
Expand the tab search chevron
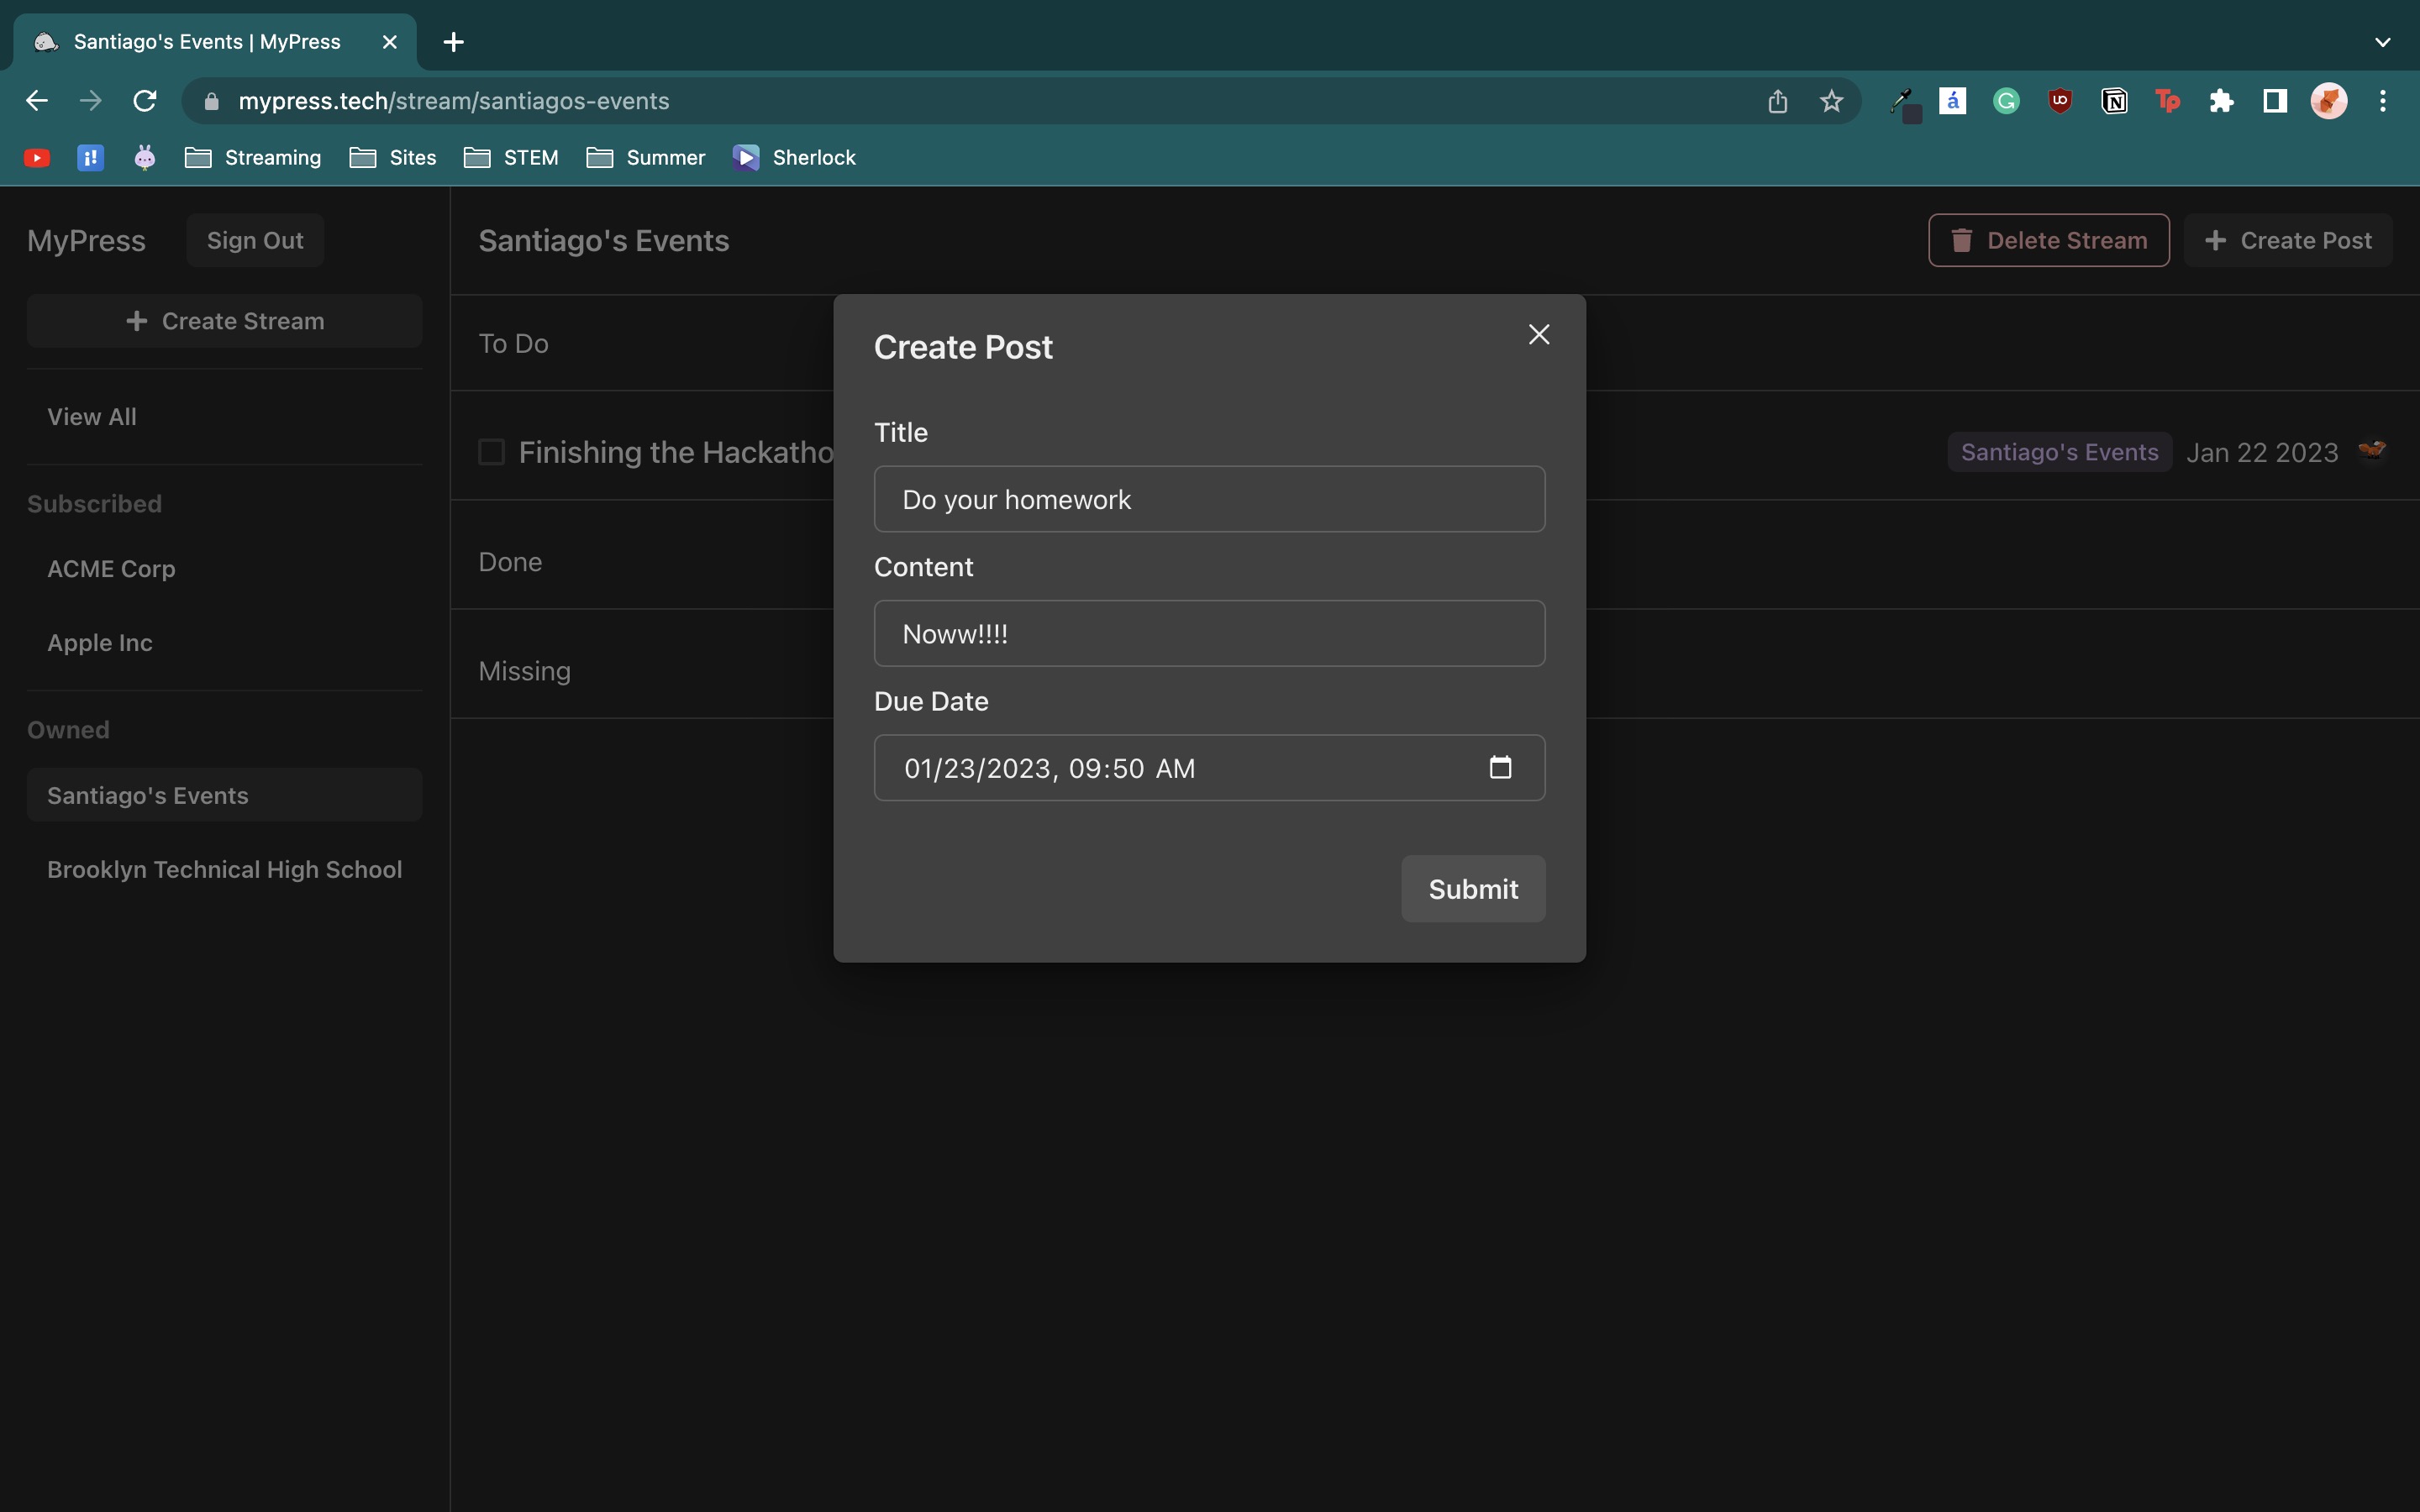pos(2382,42)
